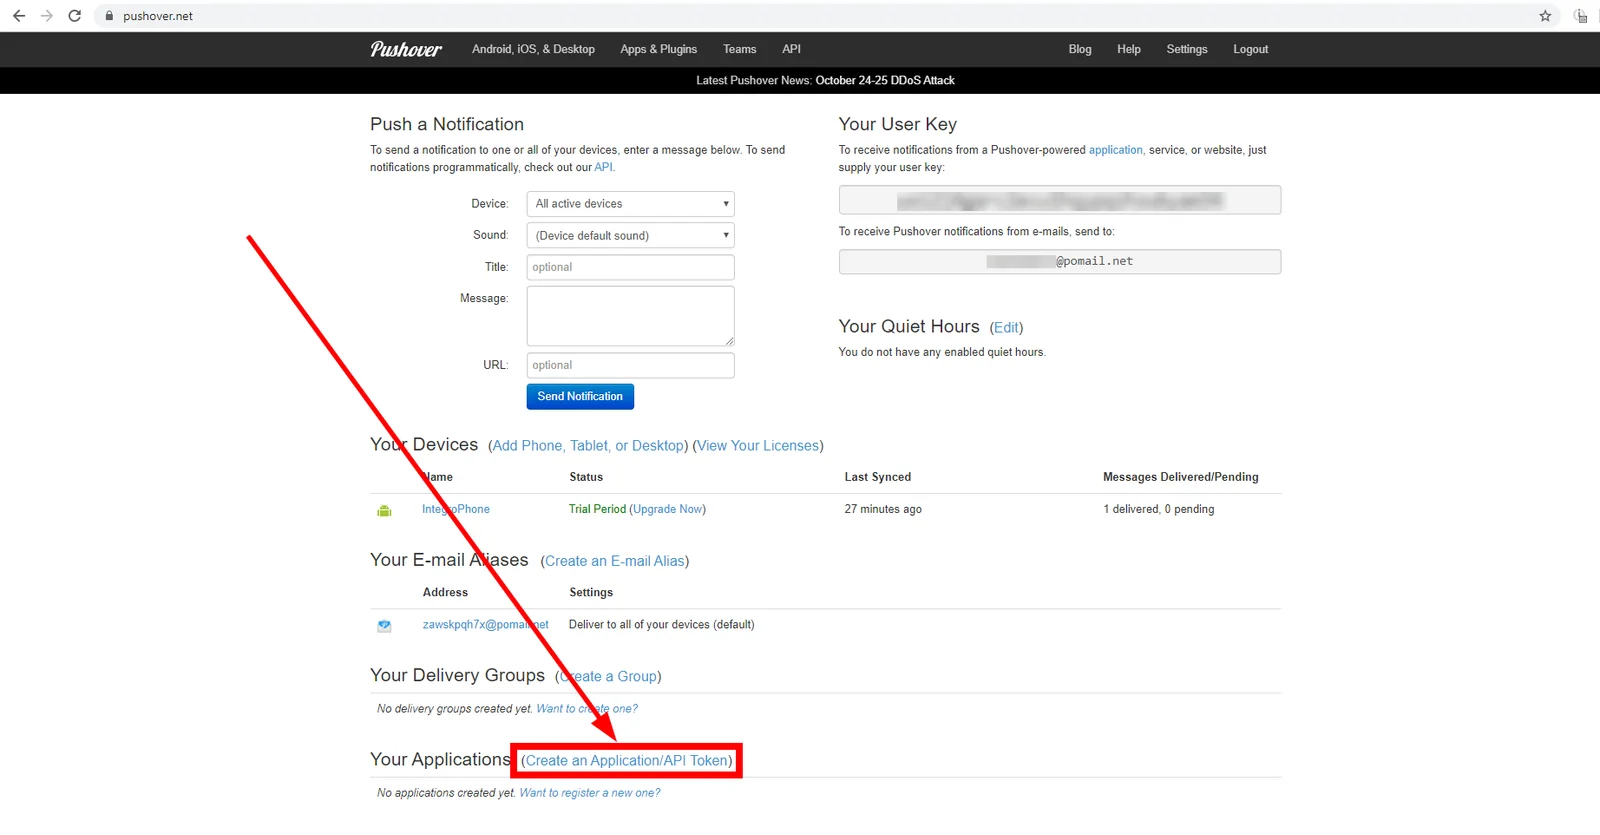Viewport: 1600px width, 835px height.
Task: Go back with the browser back arrow
Action: (19, 16)
